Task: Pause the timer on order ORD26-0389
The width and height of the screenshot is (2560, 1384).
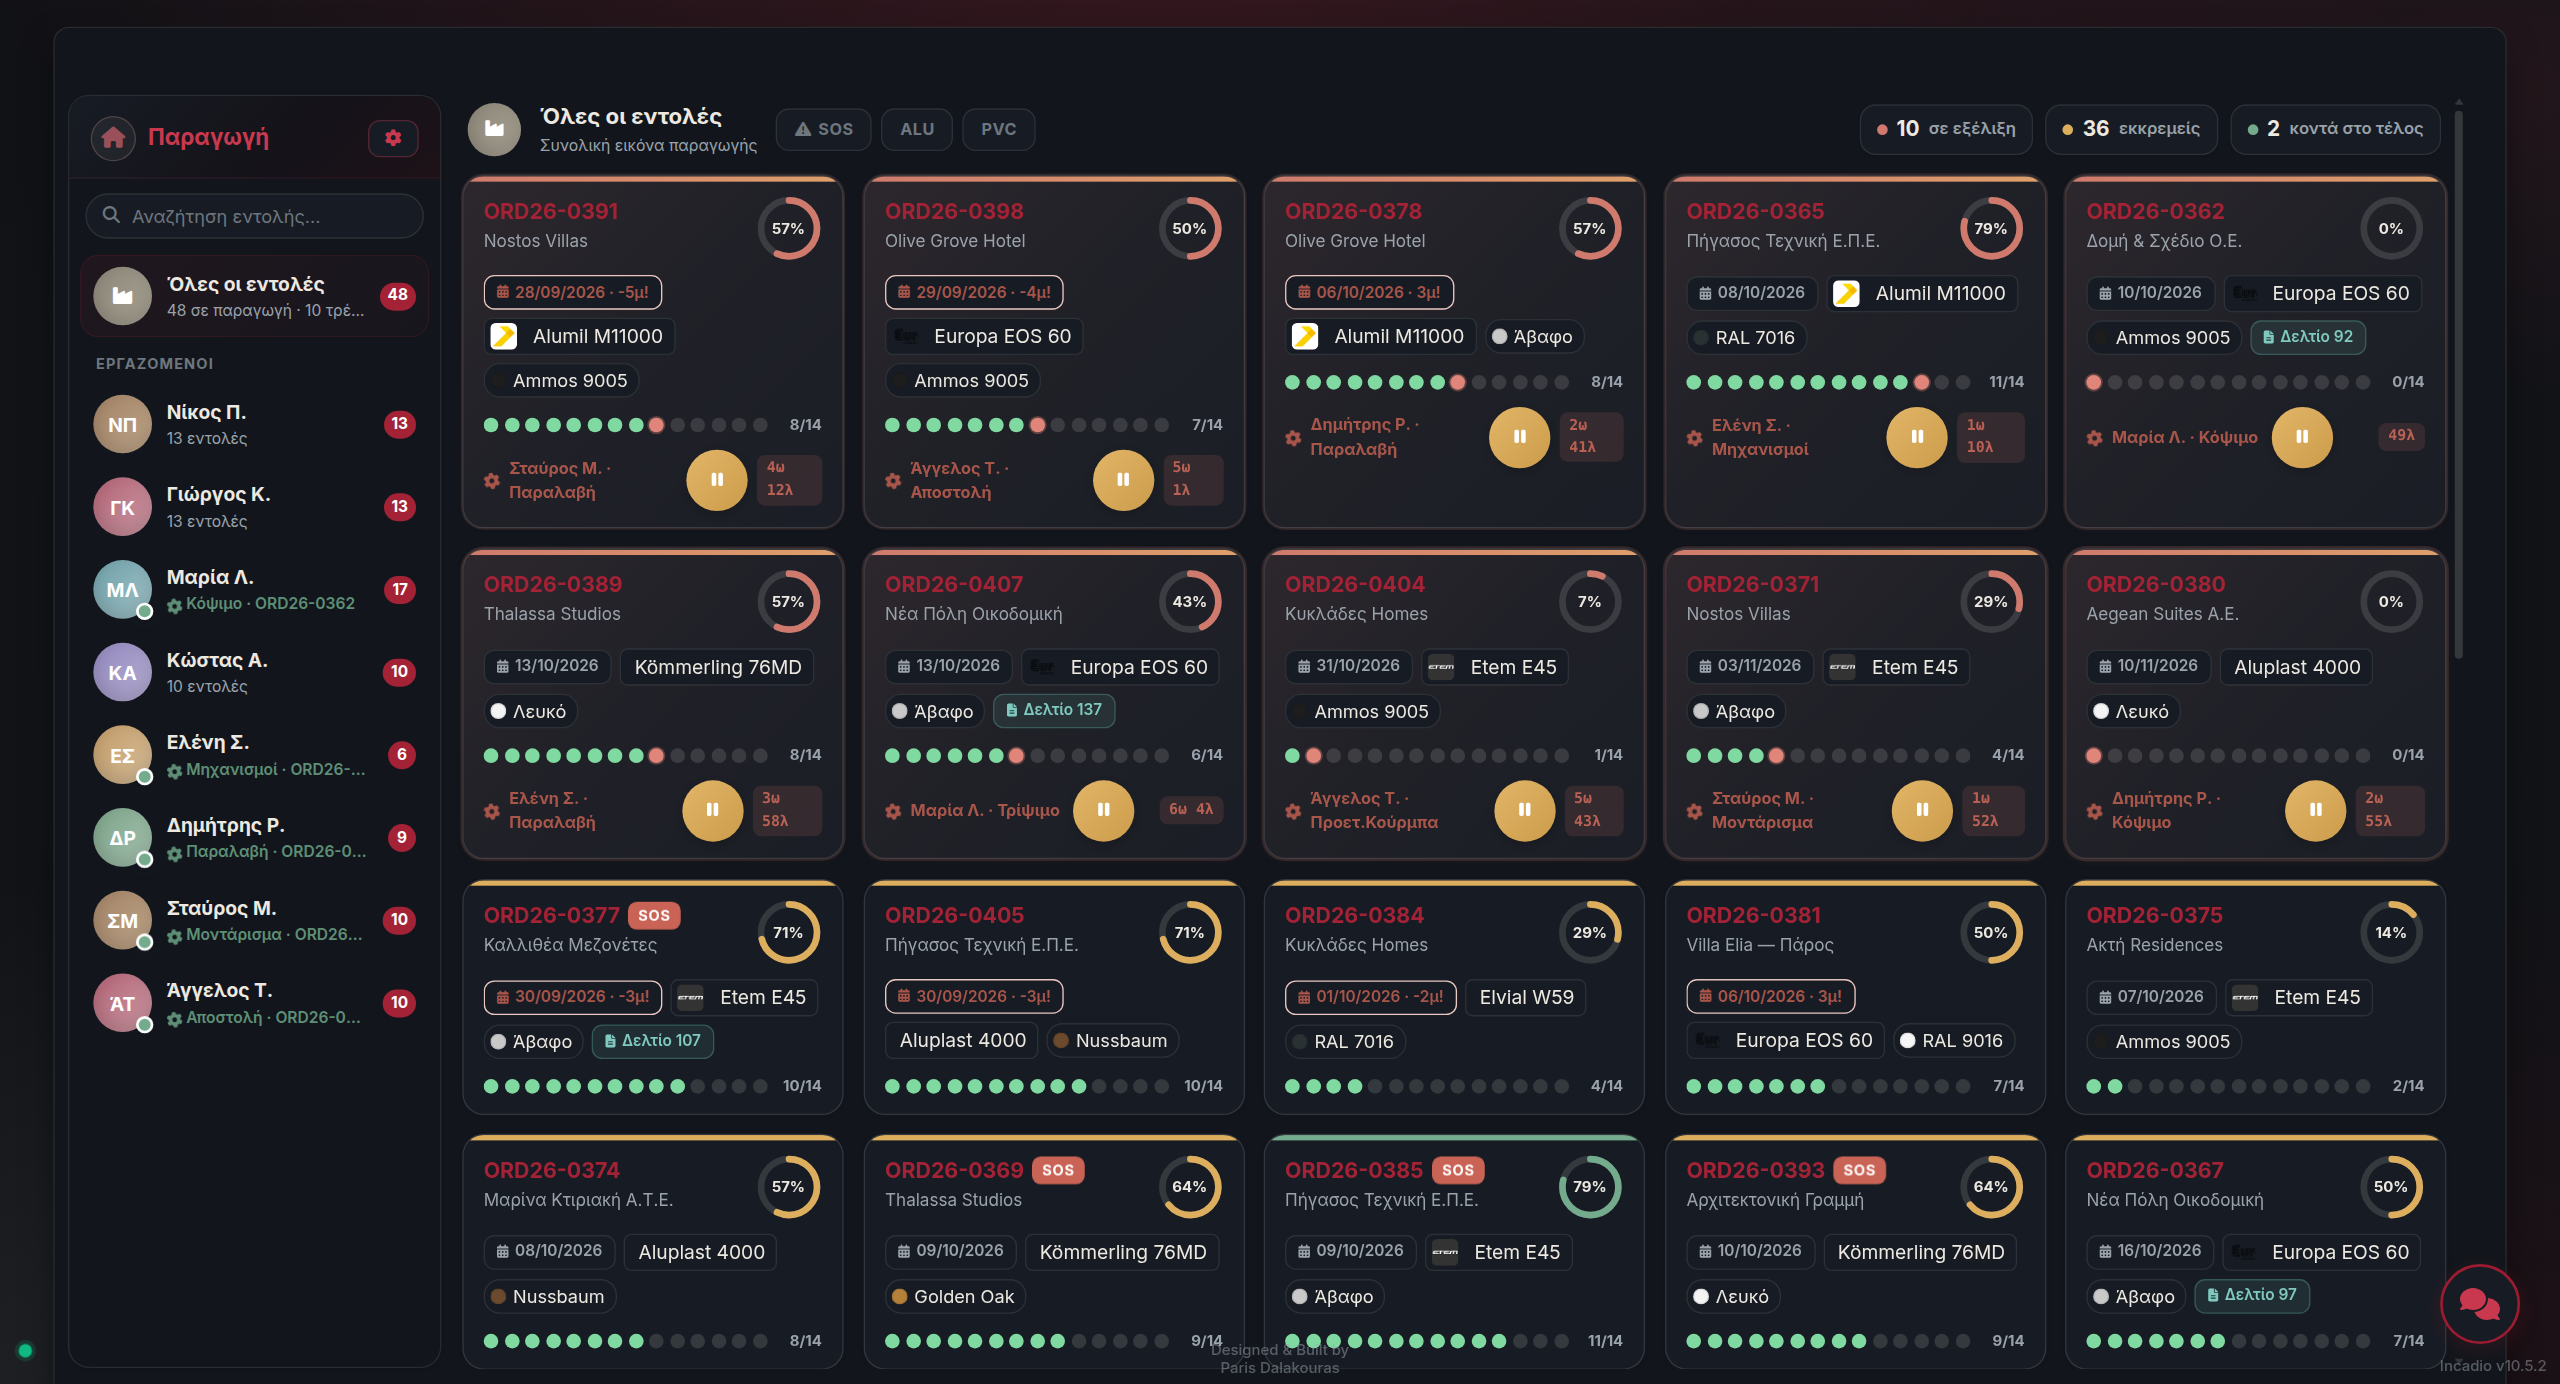Action: click(x=713, y=810)
